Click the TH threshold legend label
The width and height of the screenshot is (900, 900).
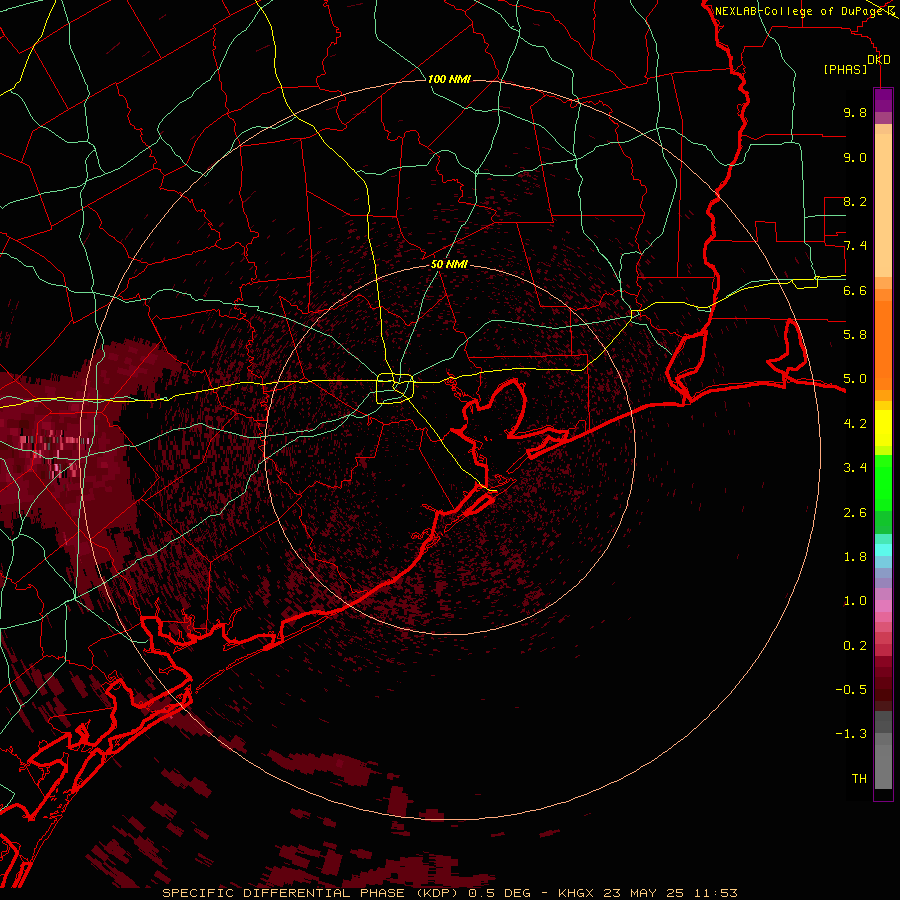859,779
